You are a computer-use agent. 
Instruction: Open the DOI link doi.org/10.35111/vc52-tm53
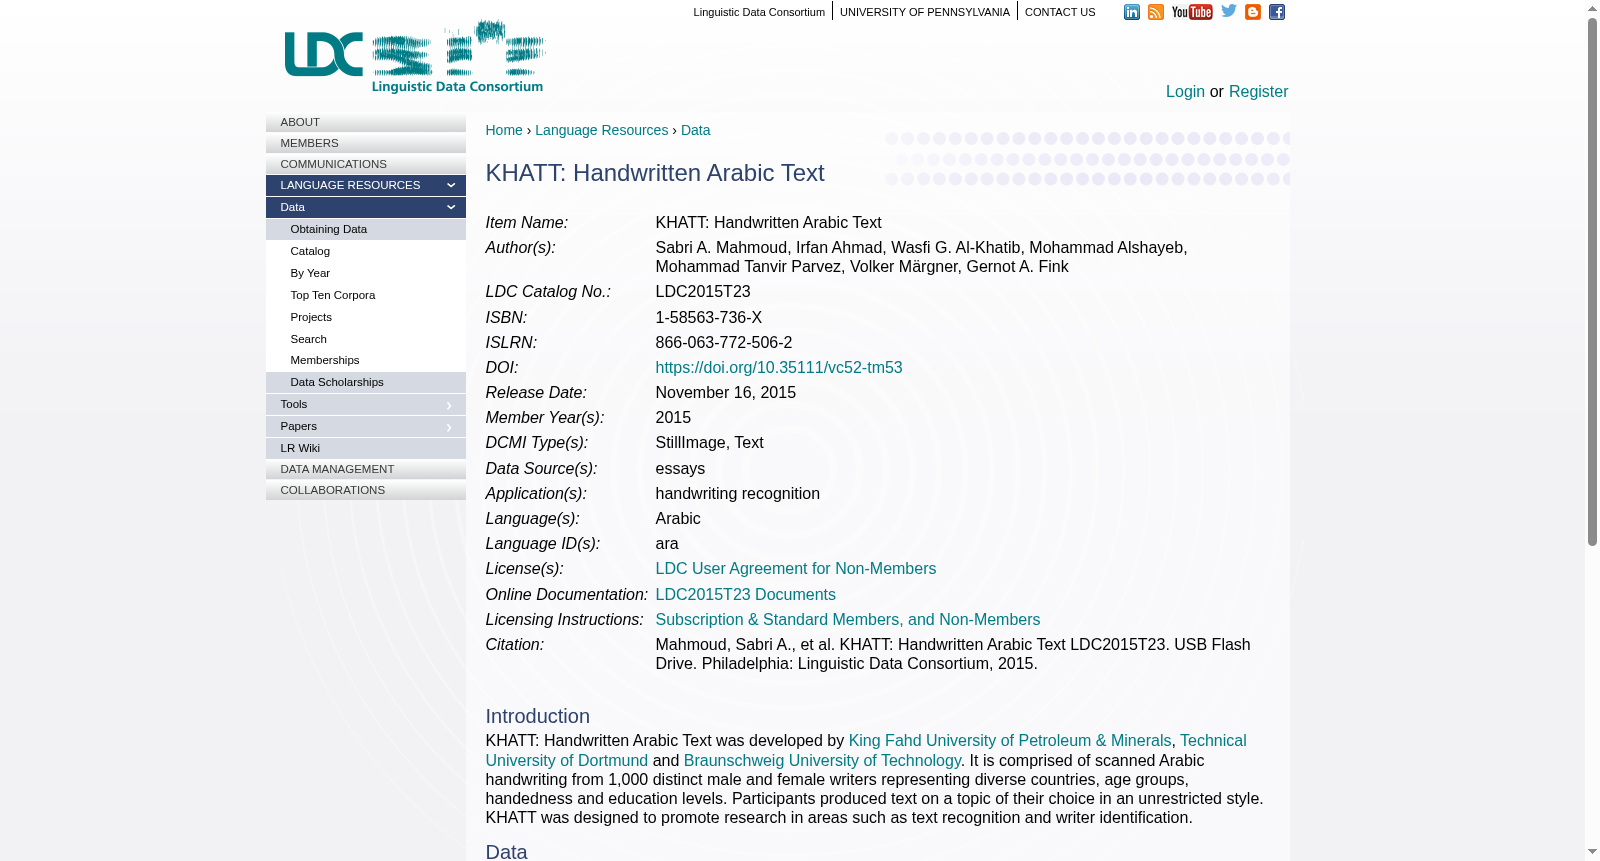click(x=779, y=368)
